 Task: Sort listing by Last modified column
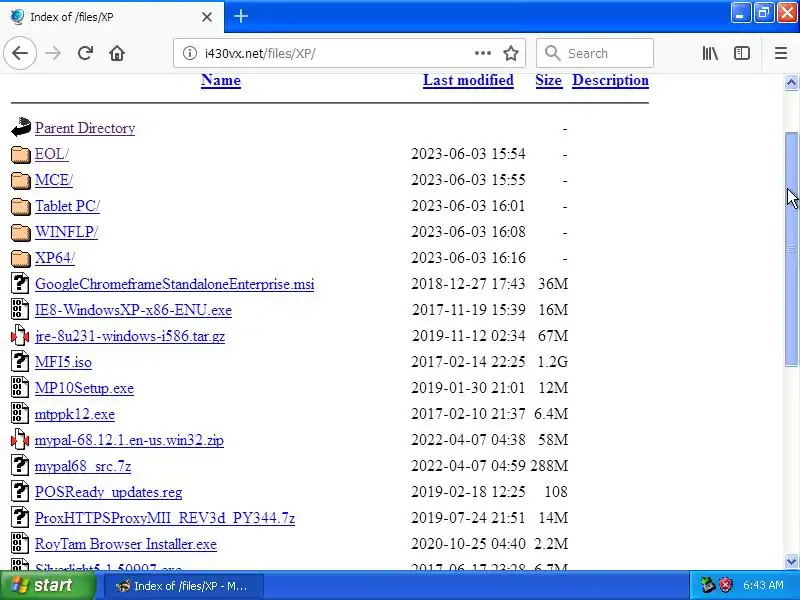click(x=468, y=81)
